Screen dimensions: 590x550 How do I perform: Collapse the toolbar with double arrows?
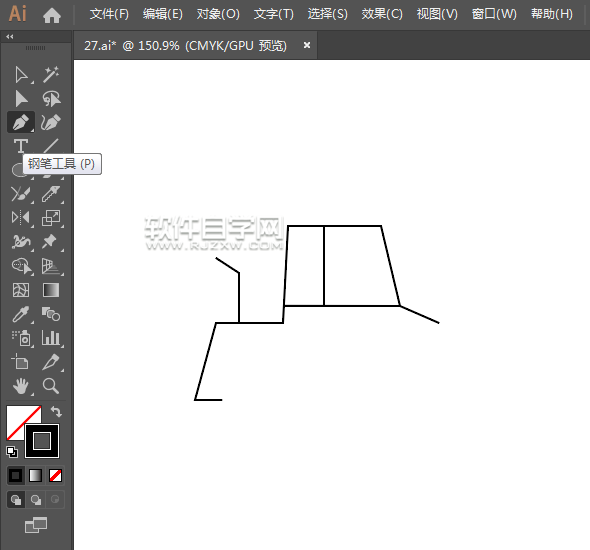[x=10, y=36]
